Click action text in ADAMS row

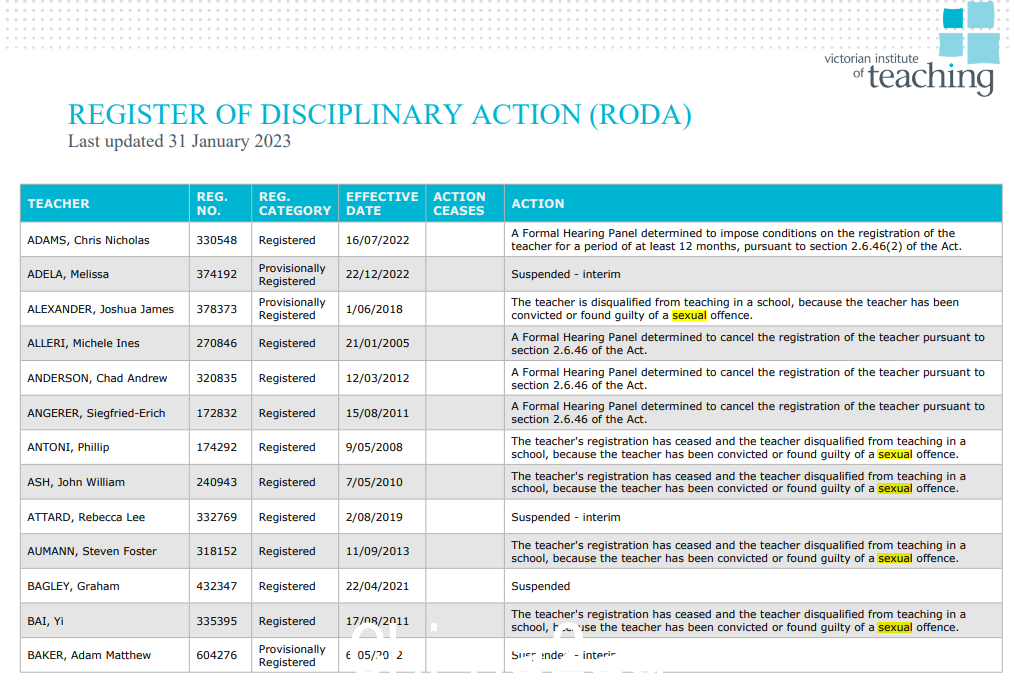coord(736,240)
